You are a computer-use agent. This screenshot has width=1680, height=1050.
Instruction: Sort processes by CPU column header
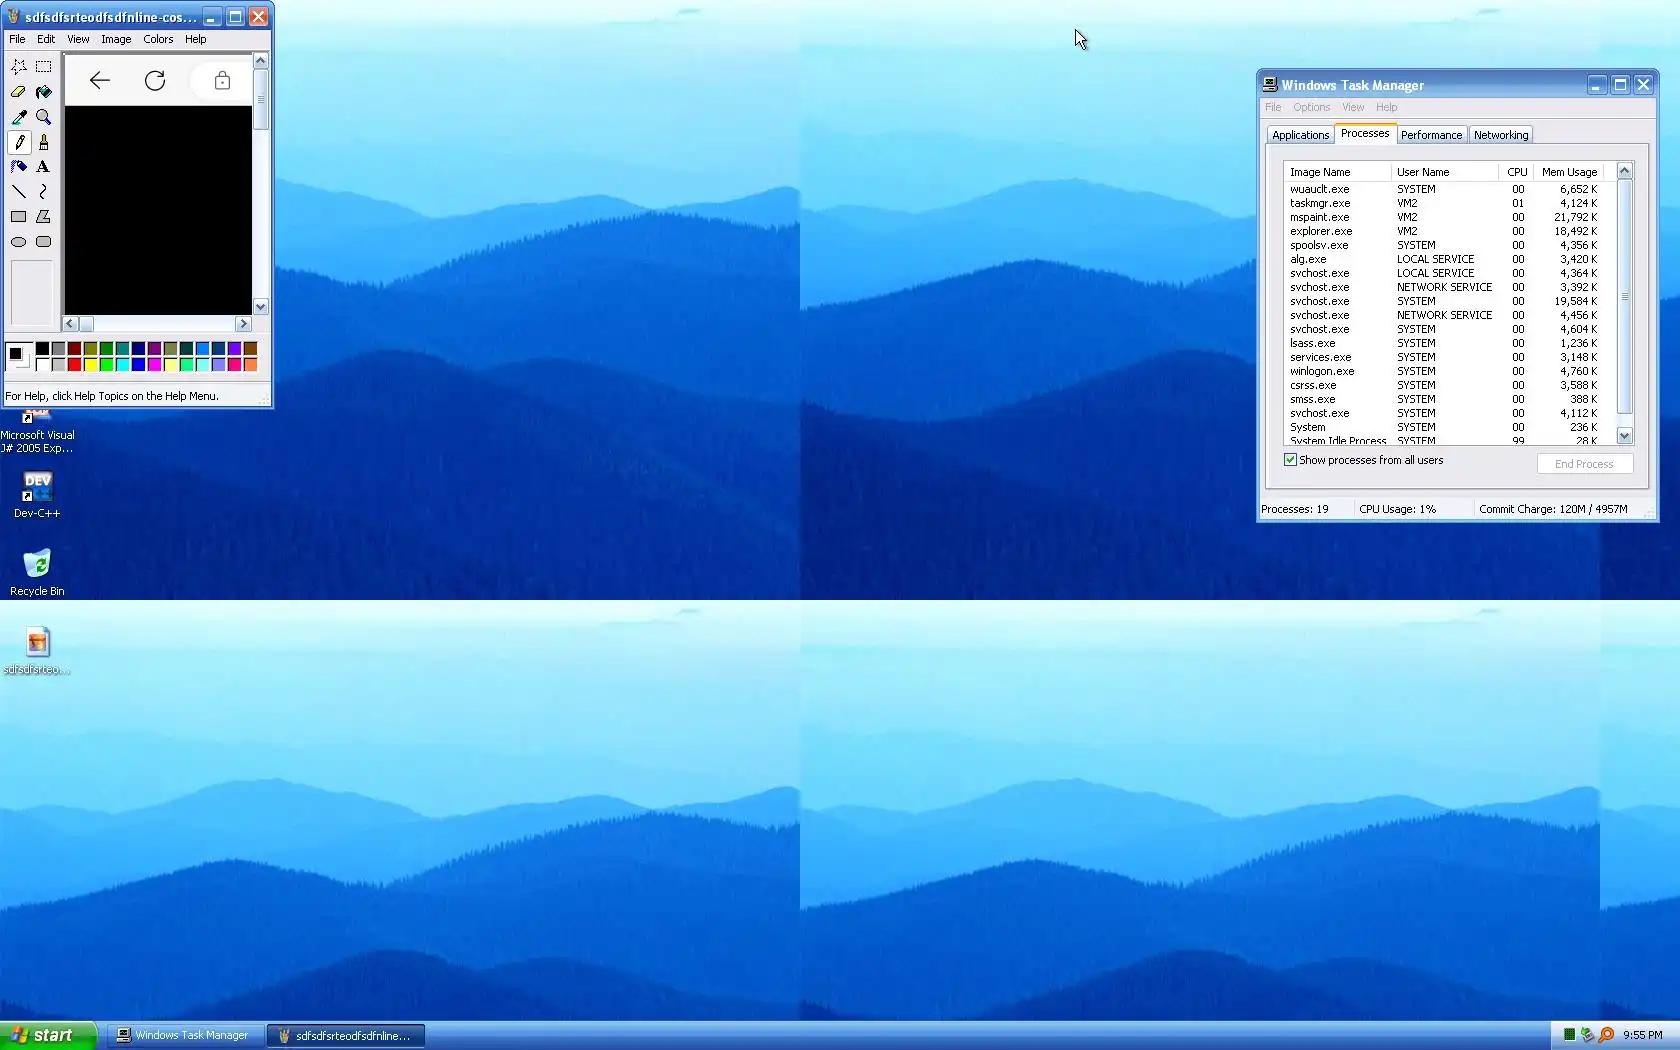1516,172
